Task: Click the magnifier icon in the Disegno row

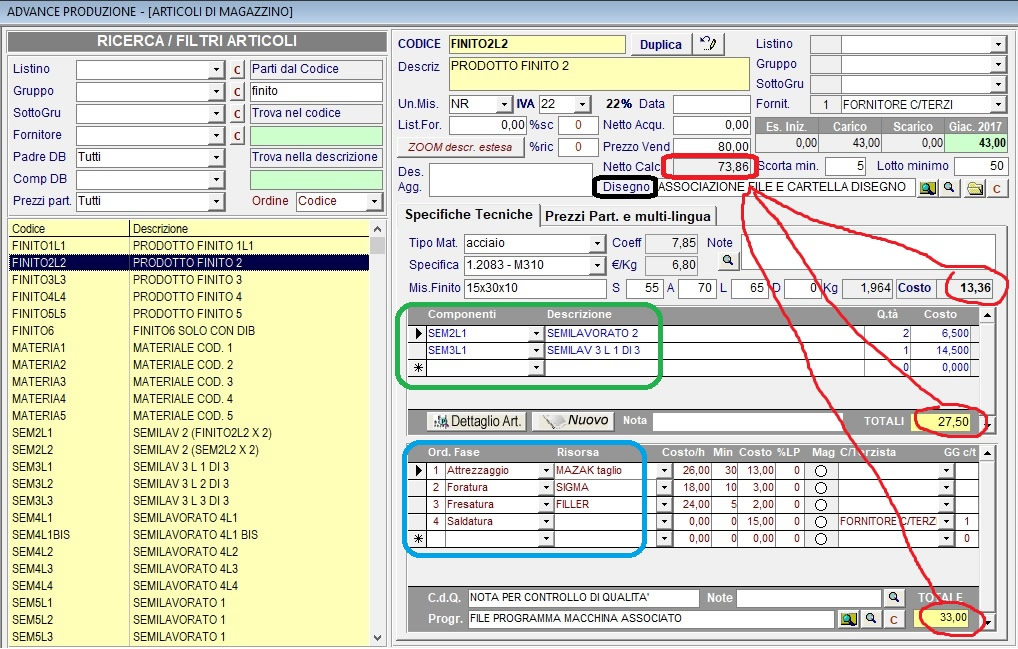Action: pos(949,188)
